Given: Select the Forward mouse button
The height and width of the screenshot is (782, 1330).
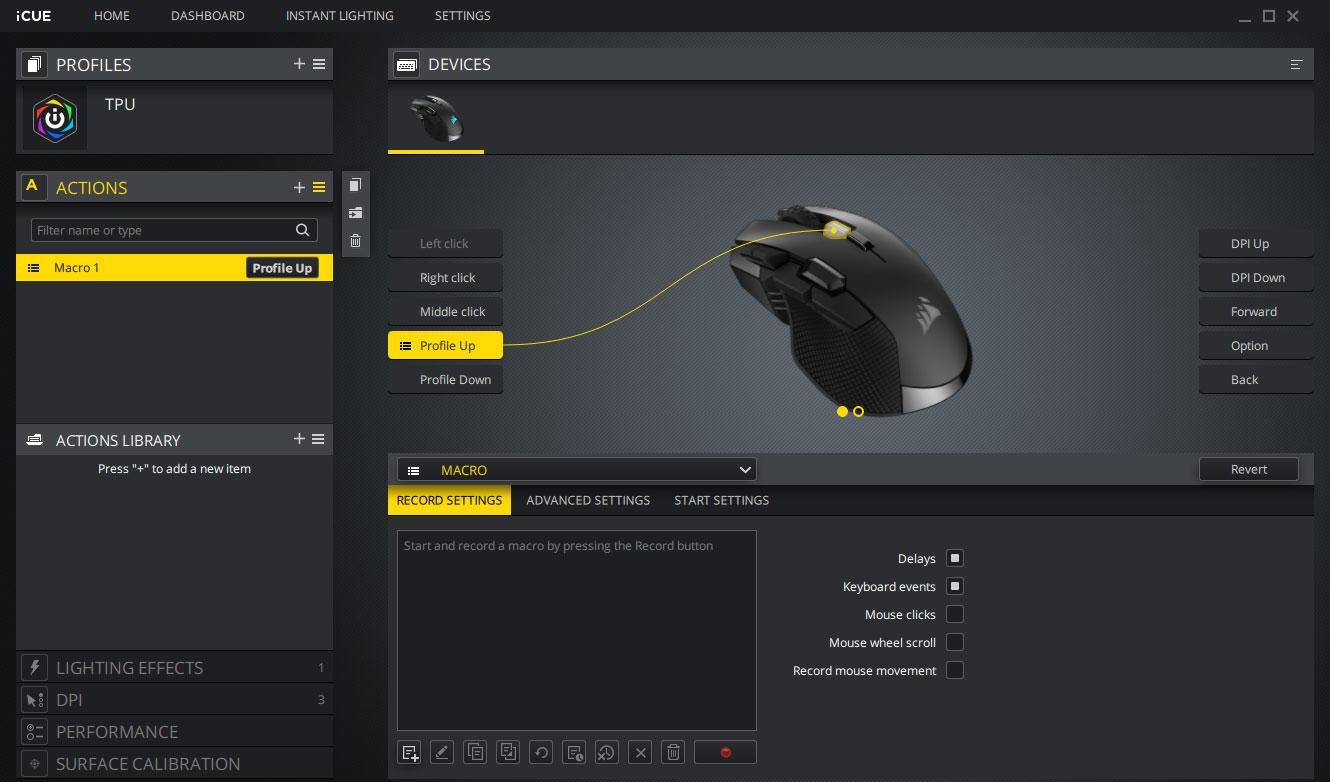Looking at the screenshot, I should (1256, 311).
